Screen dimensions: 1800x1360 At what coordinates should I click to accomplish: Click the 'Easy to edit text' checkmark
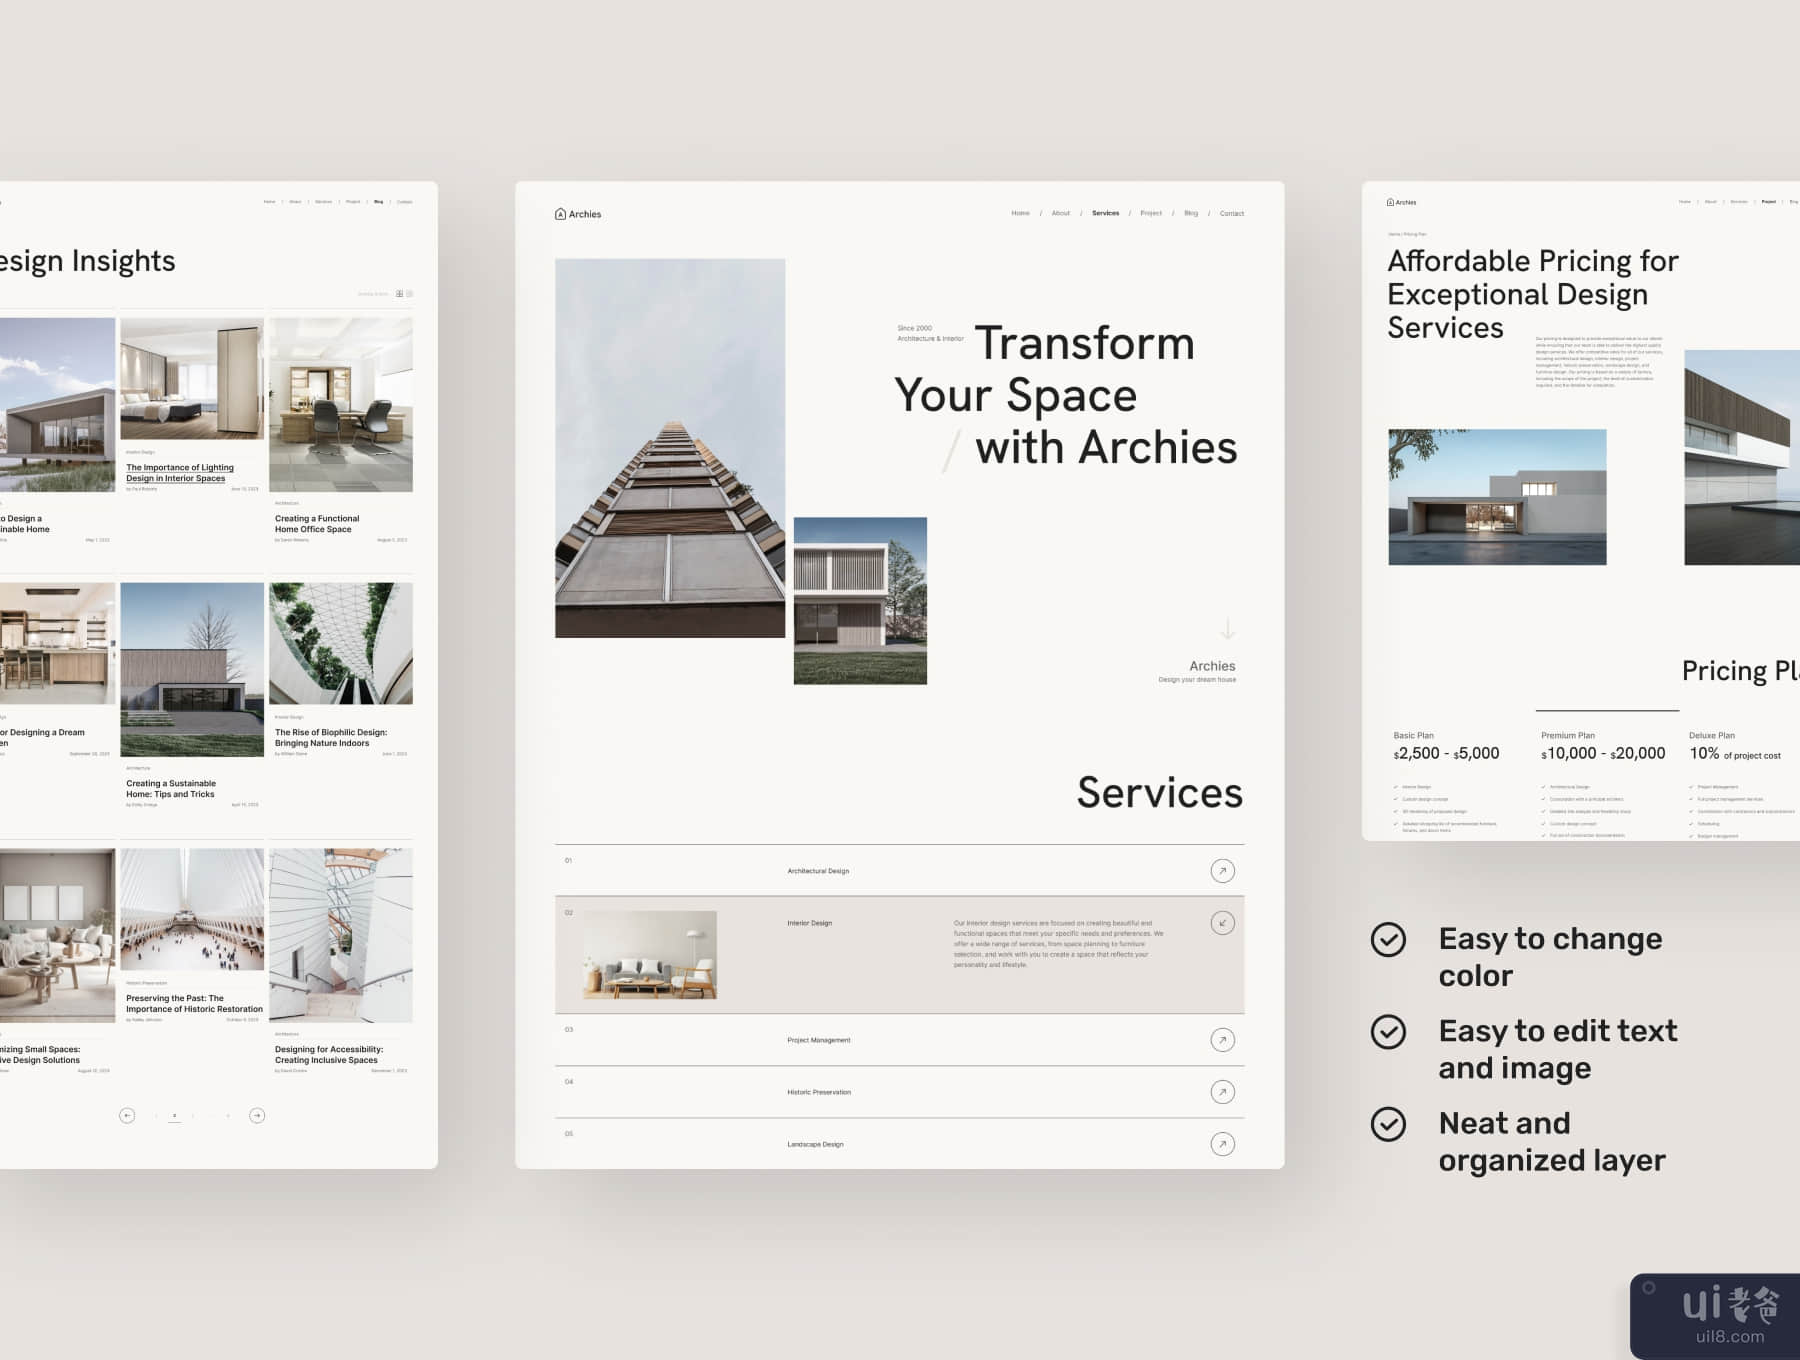[1388, 1032]
